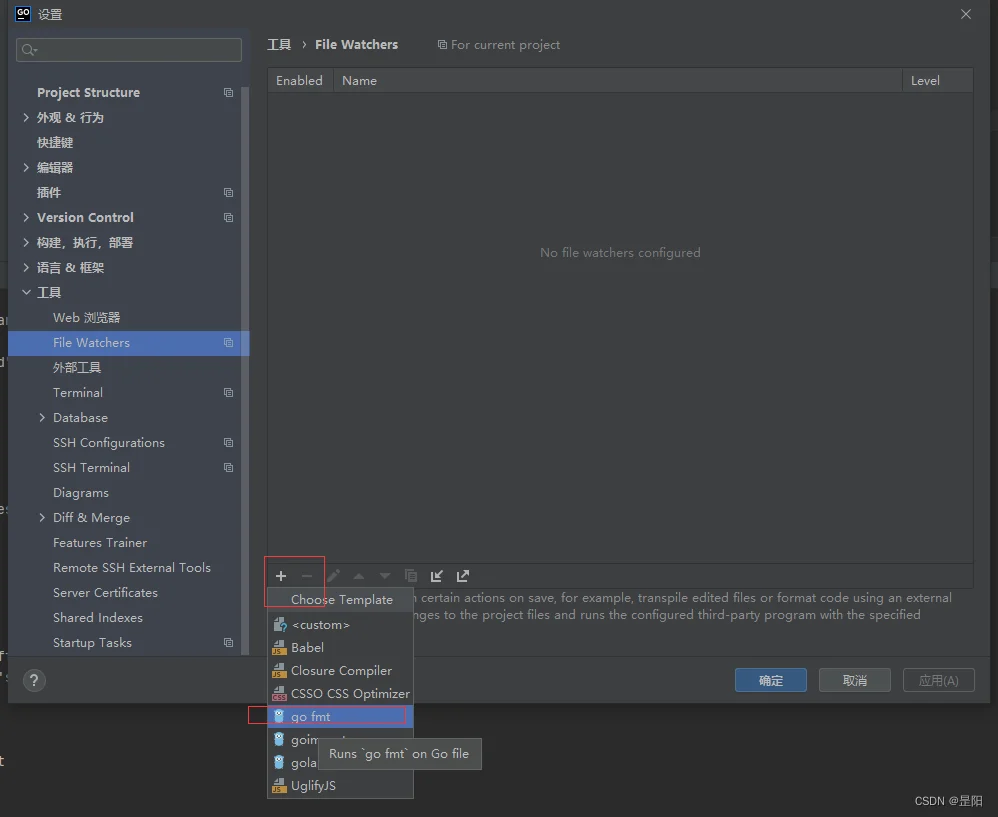Screen dimensions: 998x817
Task: Click the project-level icon beside Terminal
Action: 228,393
